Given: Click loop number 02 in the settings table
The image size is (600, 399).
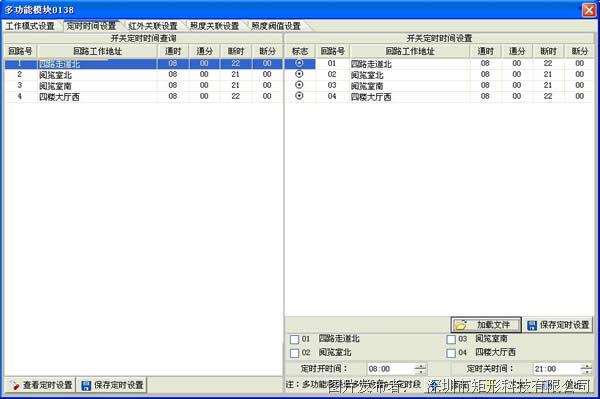Looking at the screenshot, I should [x=332, y=74].
